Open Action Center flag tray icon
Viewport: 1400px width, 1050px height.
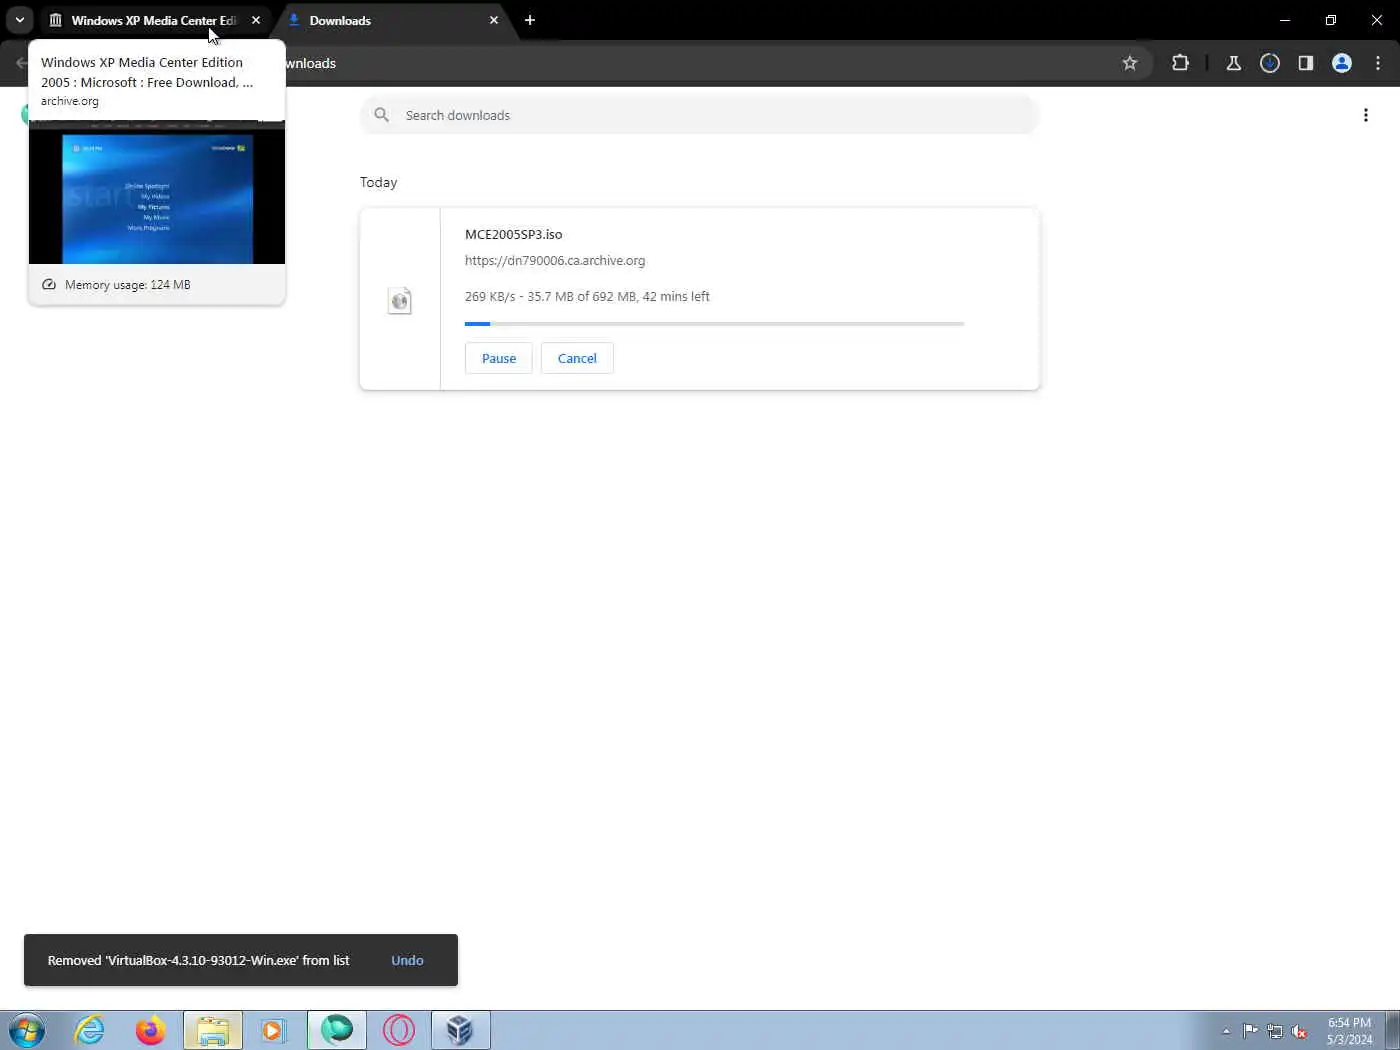(x=1250, y=1031)
